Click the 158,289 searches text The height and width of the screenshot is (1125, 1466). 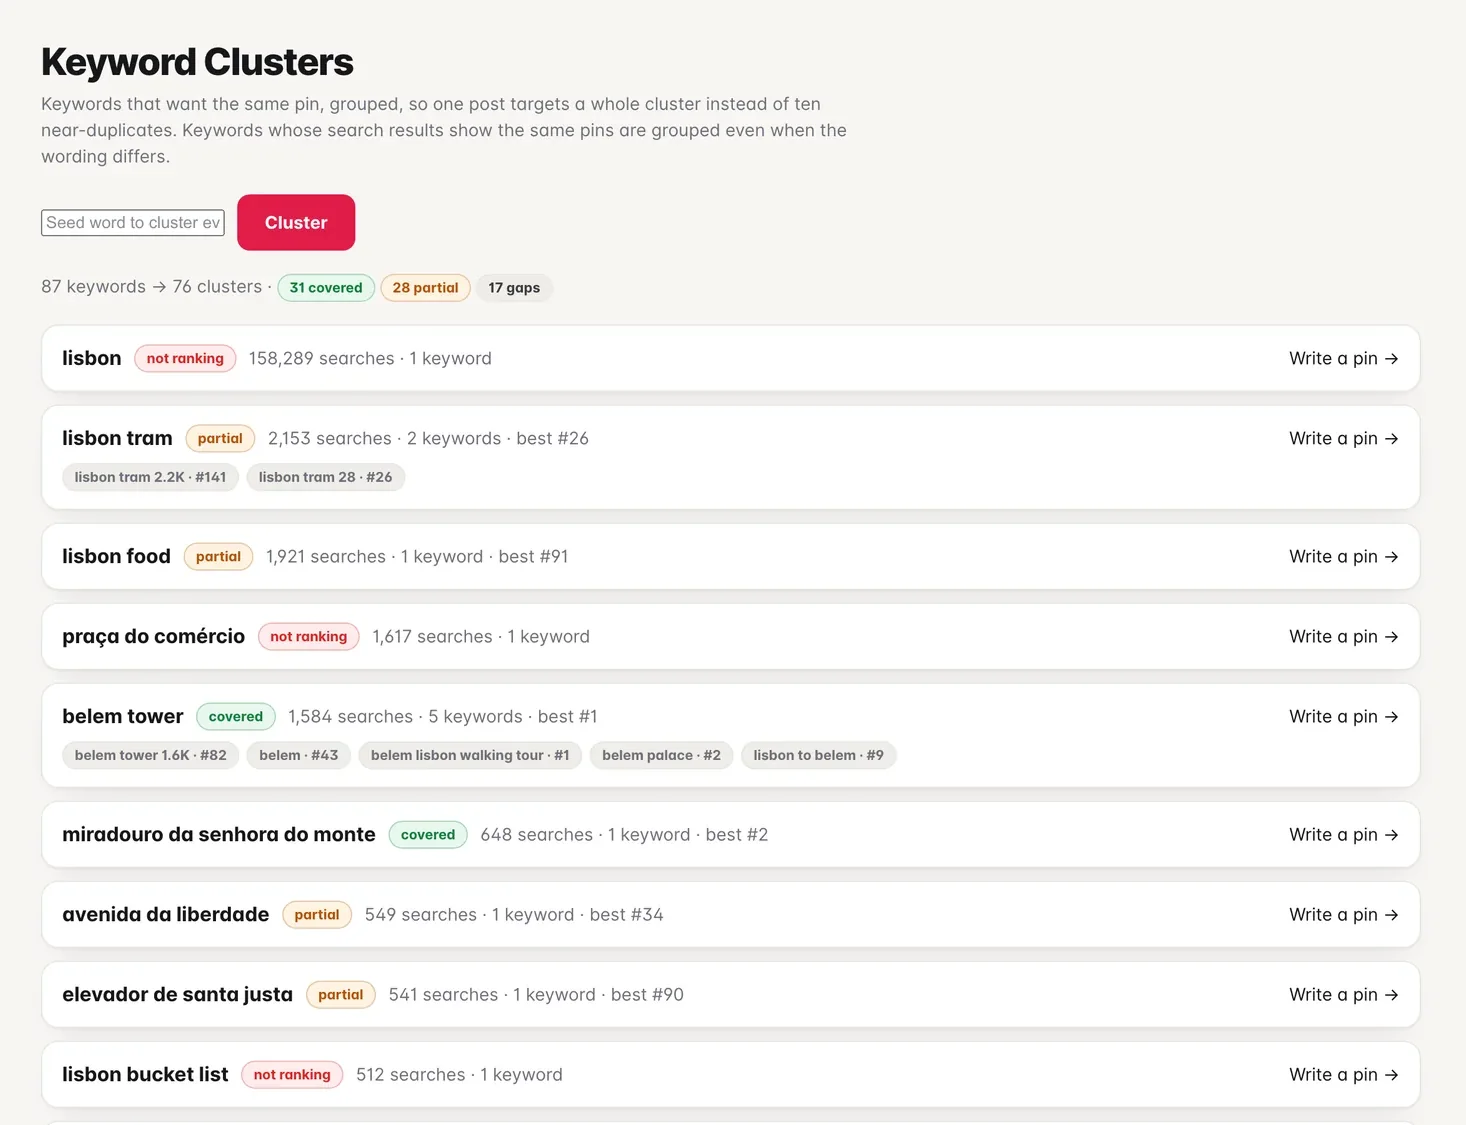click(x=321, y=358)
